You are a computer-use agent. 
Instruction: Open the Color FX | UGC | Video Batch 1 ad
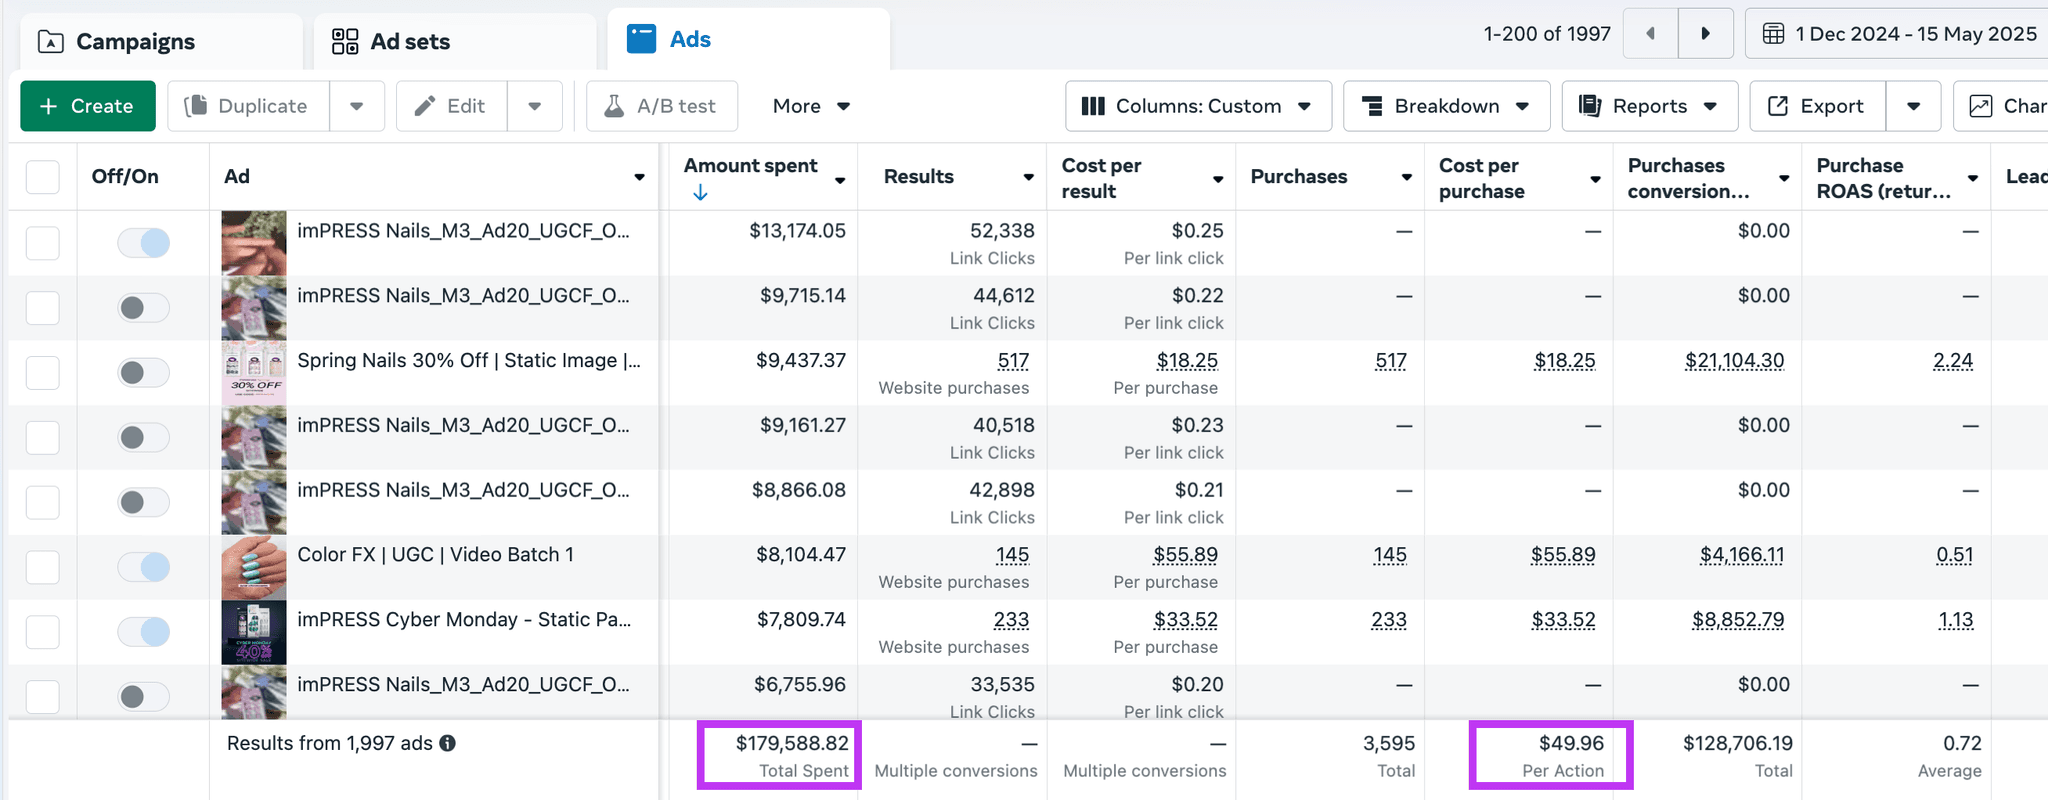(x=436, y=555)
